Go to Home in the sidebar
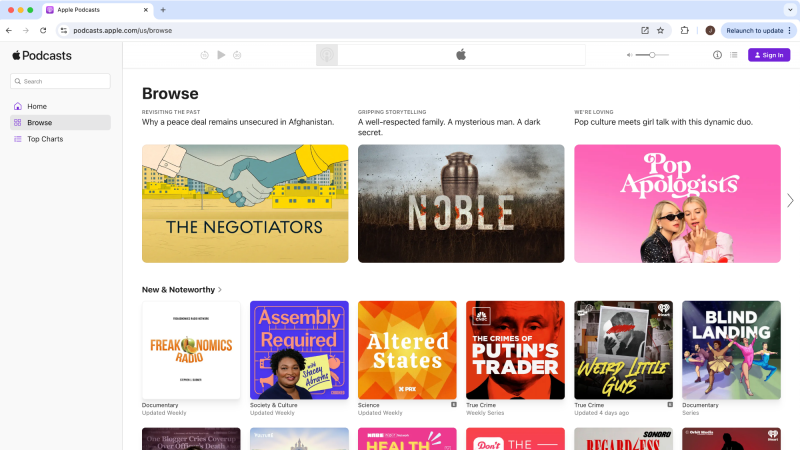 (37, 106)
